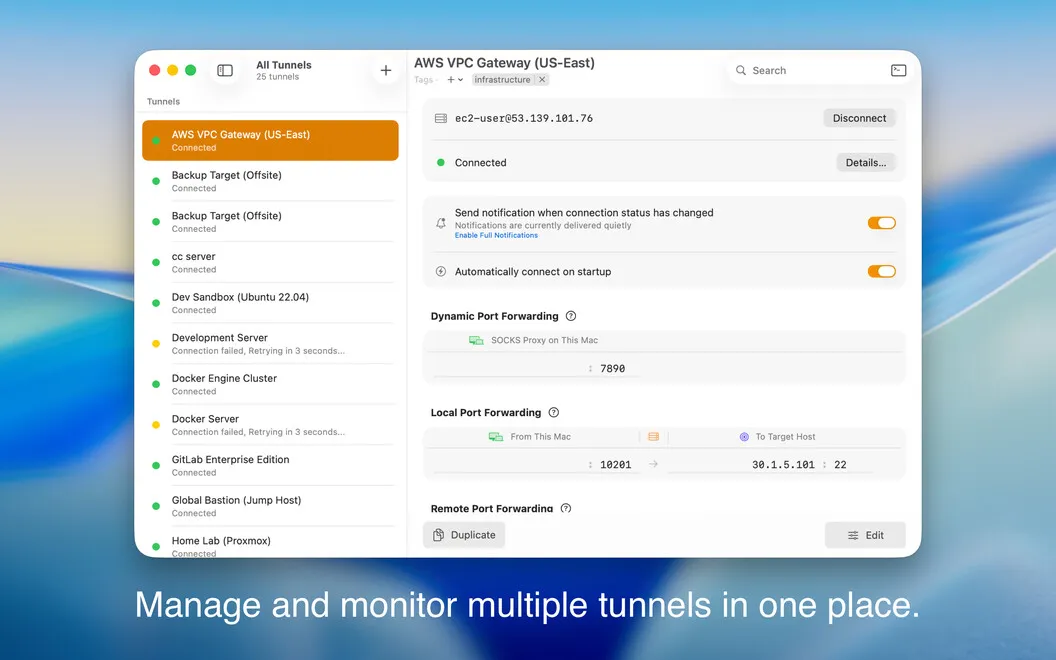1056x660 pixels.
Task: Duplicate this tunnel configuration
Action: coord(464,535)
